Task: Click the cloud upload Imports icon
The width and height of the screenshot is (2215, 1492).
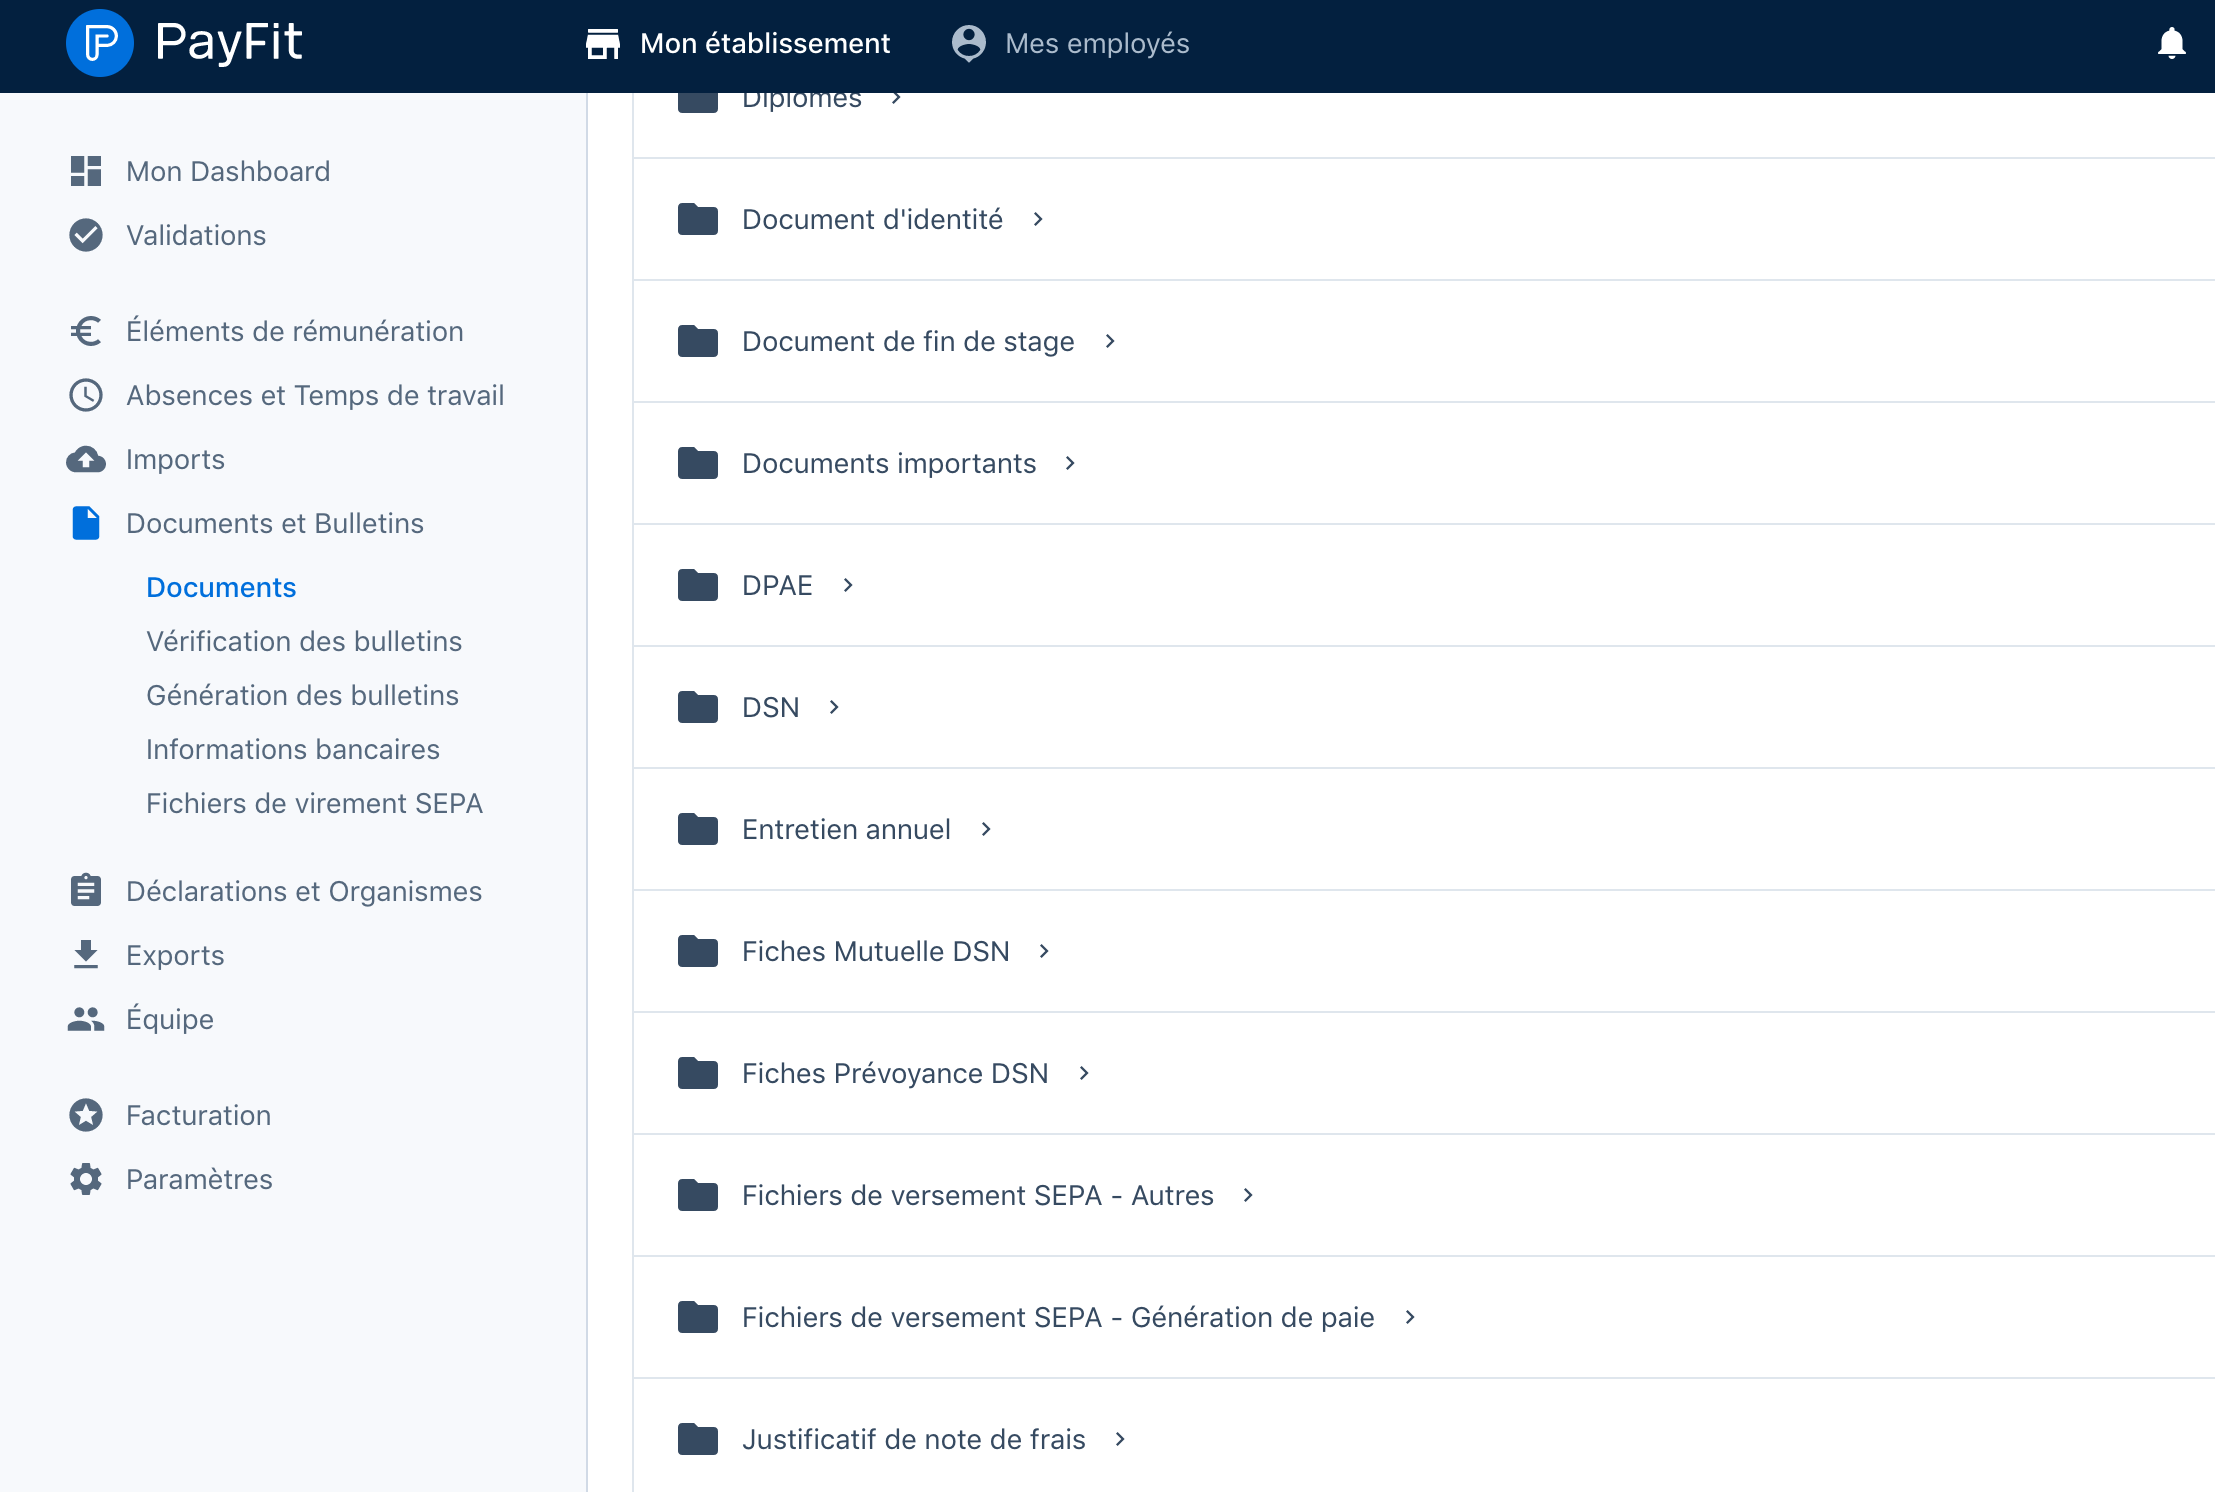Action: click(86, 459)
